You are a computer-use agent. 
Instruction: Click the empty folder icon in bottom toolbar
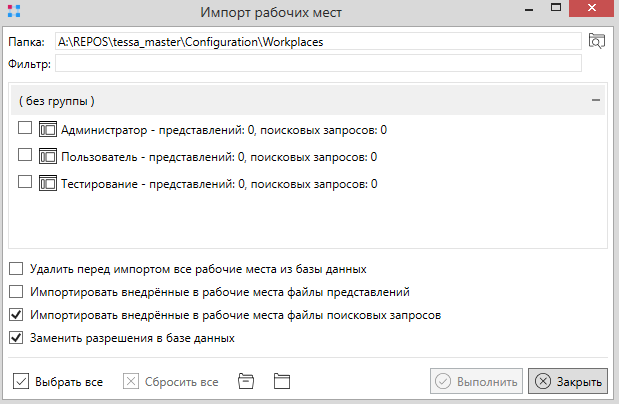281,381
